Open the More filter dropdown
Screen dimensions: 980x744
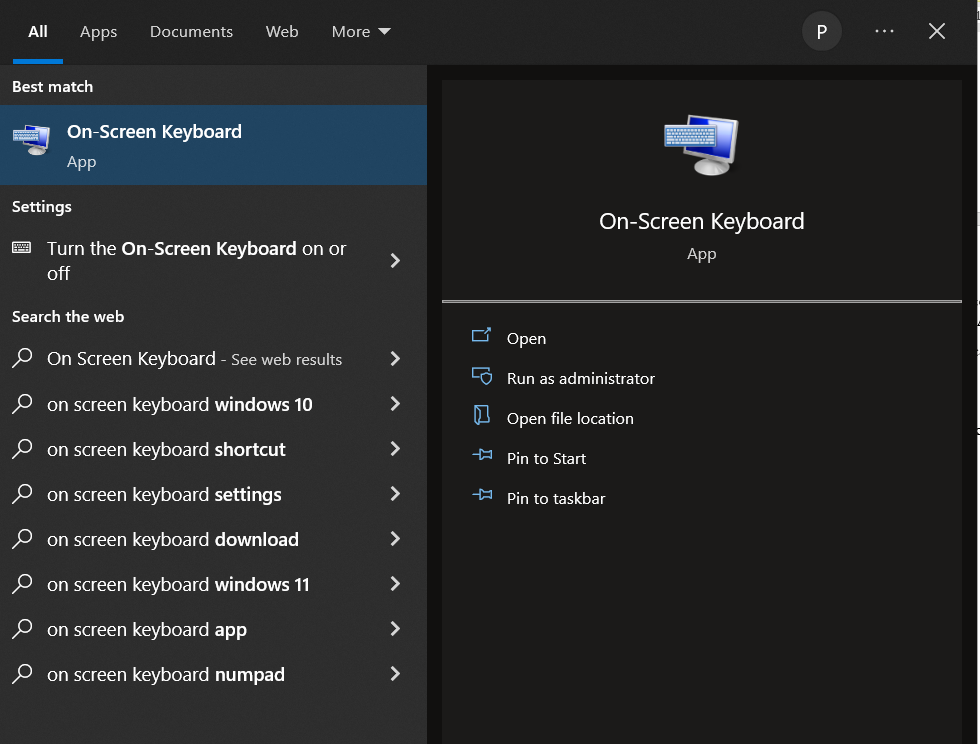tap(361, 31)
